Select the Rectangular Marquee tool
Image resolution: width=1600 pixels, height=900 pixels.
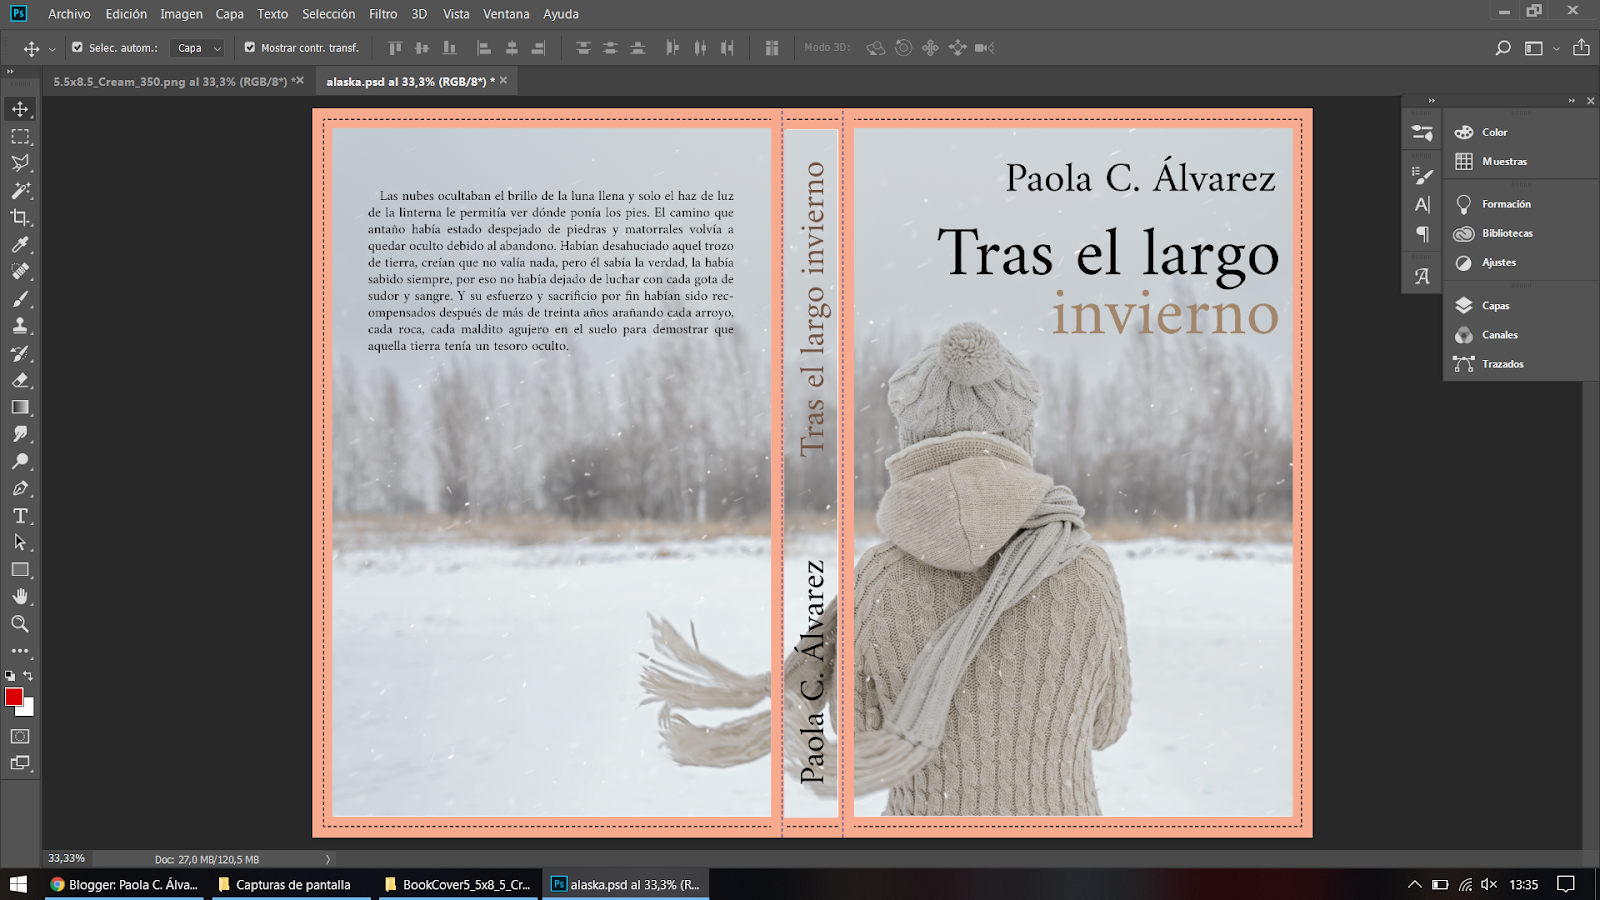(x=20, y=136)
